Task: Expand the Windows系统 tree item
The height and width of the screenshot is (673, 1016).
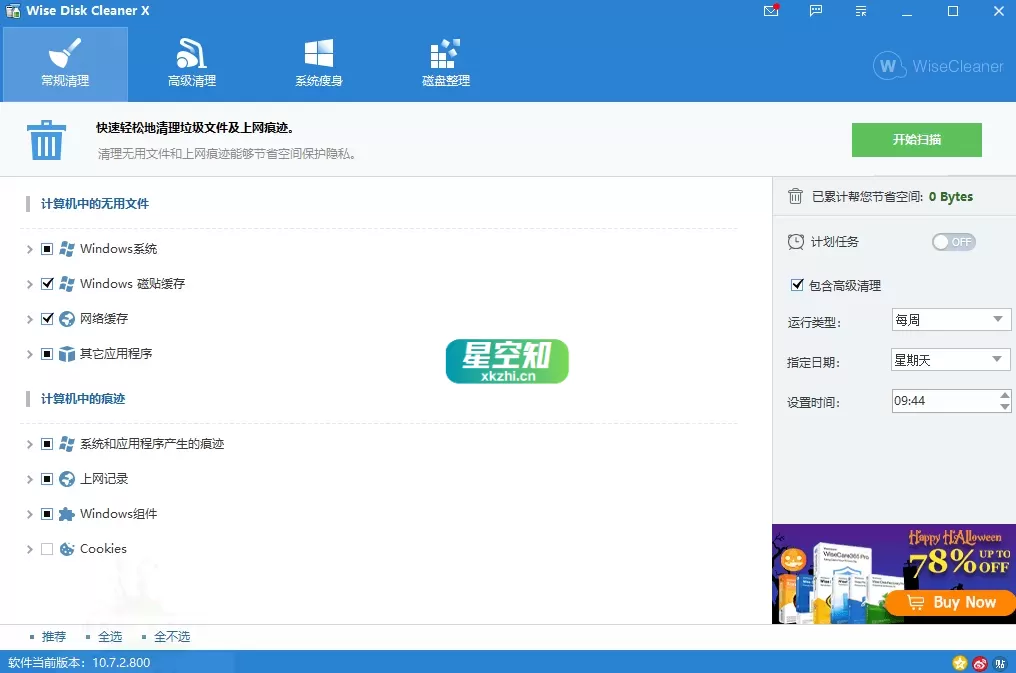Action: (x=29, y=248)
